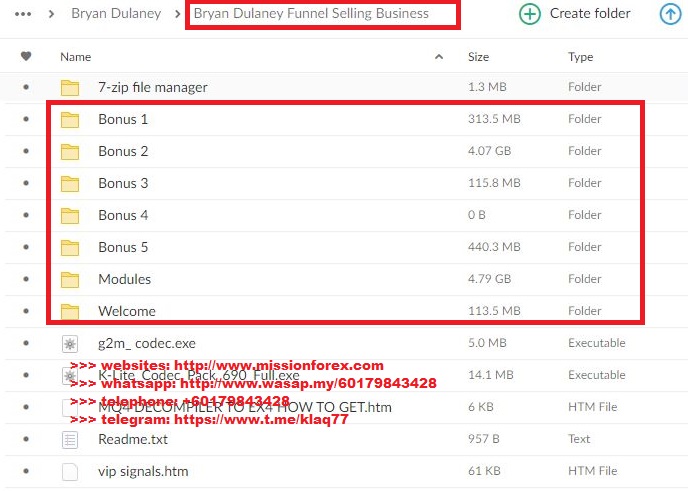Toggle the favorite dot for Modules
The width and height of the screenshot is (688, 491).
click(x=26, y=279)
